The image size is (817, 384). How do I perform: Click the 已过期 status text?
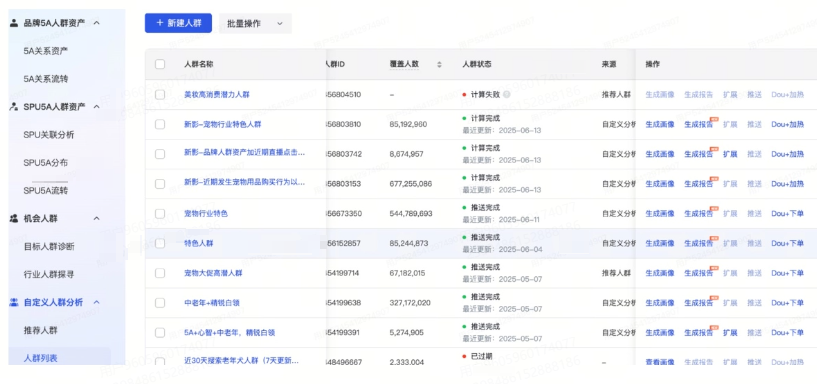click(481, 356)
